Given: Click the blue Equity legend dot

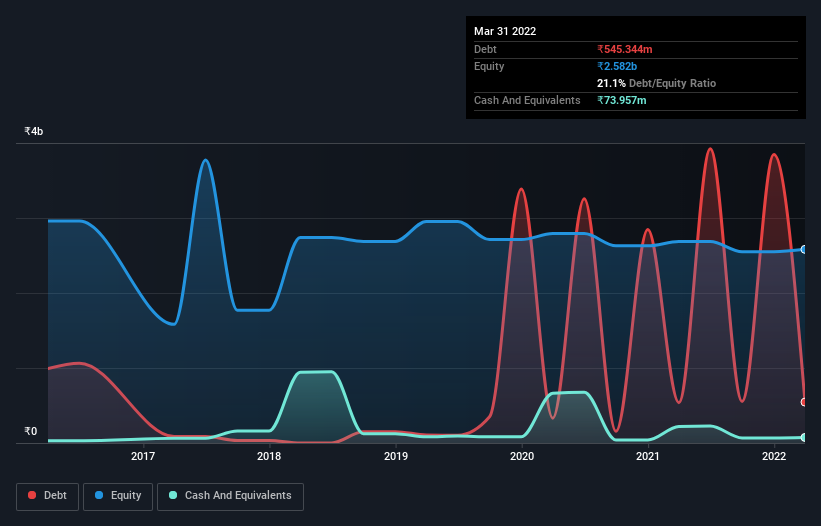Looking at the screenshot, I should pos(99,495).
